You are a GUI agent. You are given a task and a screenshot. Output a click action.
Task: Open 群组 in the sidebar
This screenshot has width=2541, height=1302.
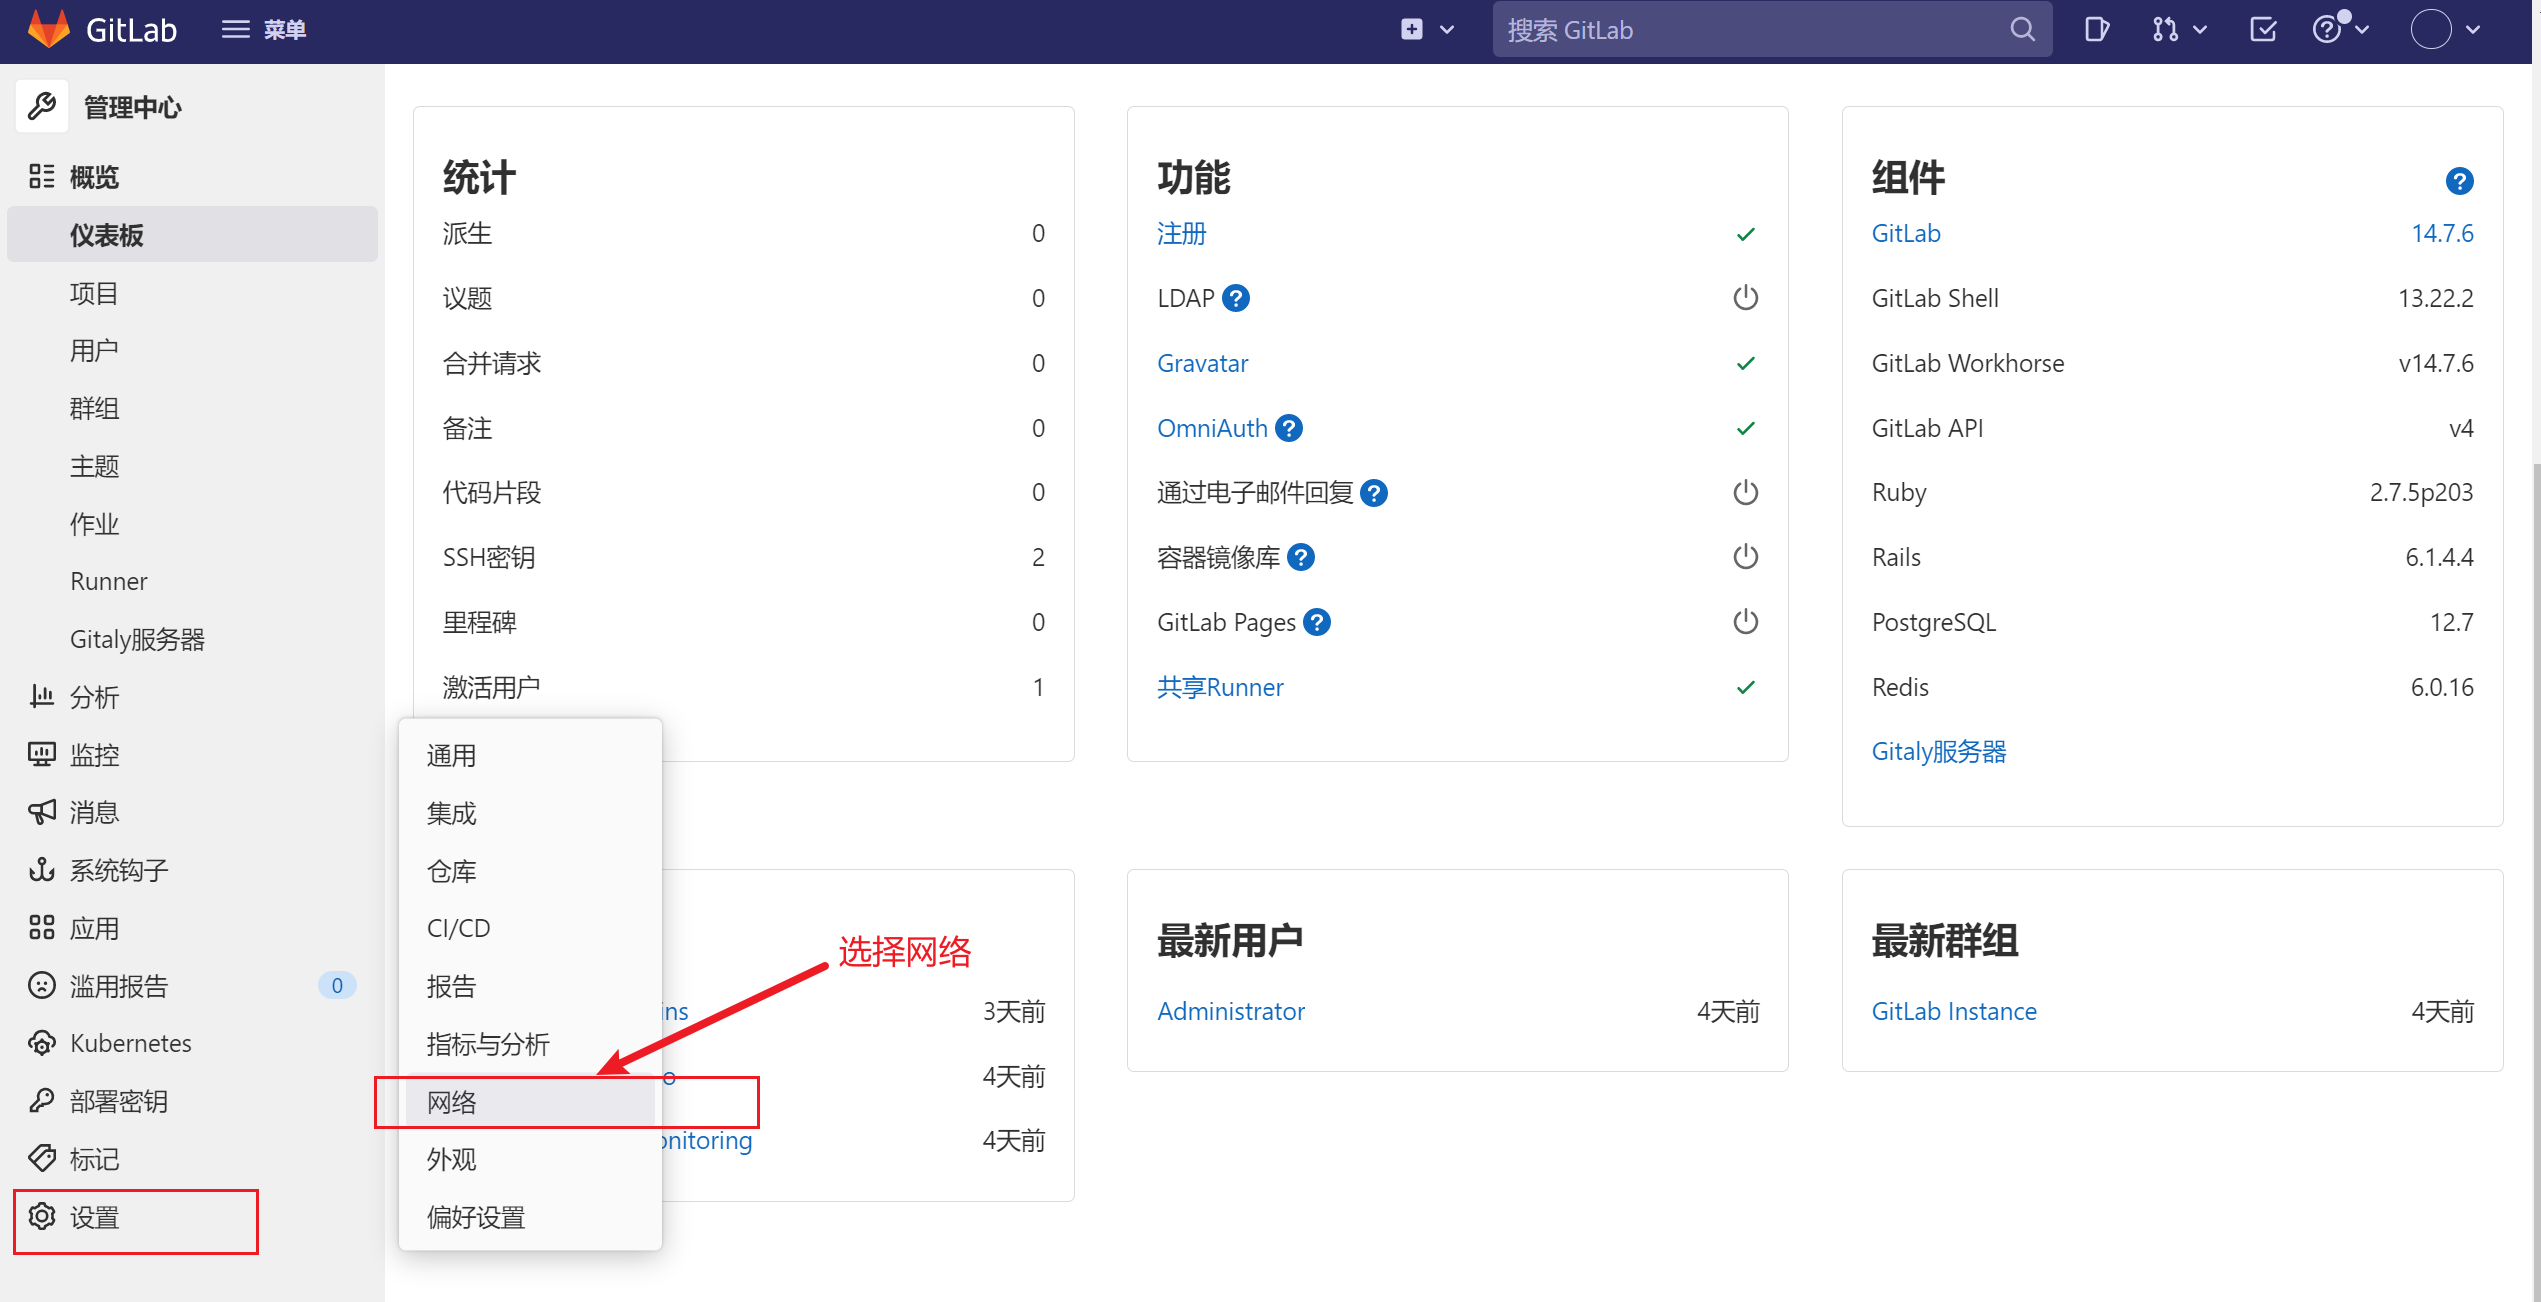pos(192,408)
